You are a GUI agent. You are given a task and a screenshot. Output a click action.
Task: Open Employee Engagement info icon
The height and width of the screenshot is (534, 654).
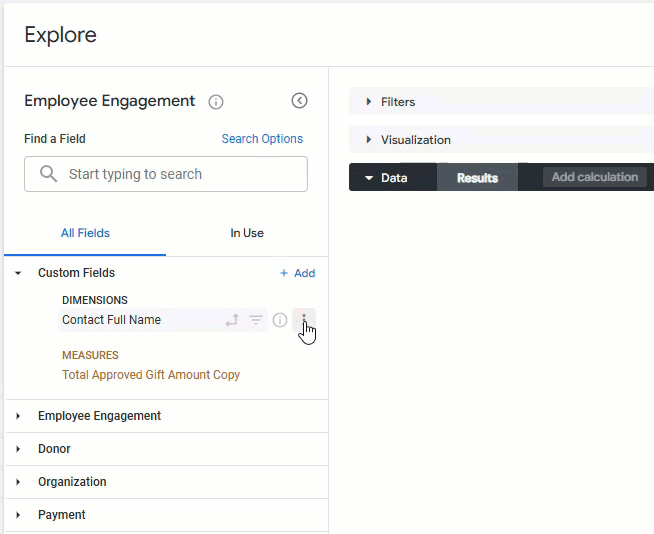[x=216, y=102]
